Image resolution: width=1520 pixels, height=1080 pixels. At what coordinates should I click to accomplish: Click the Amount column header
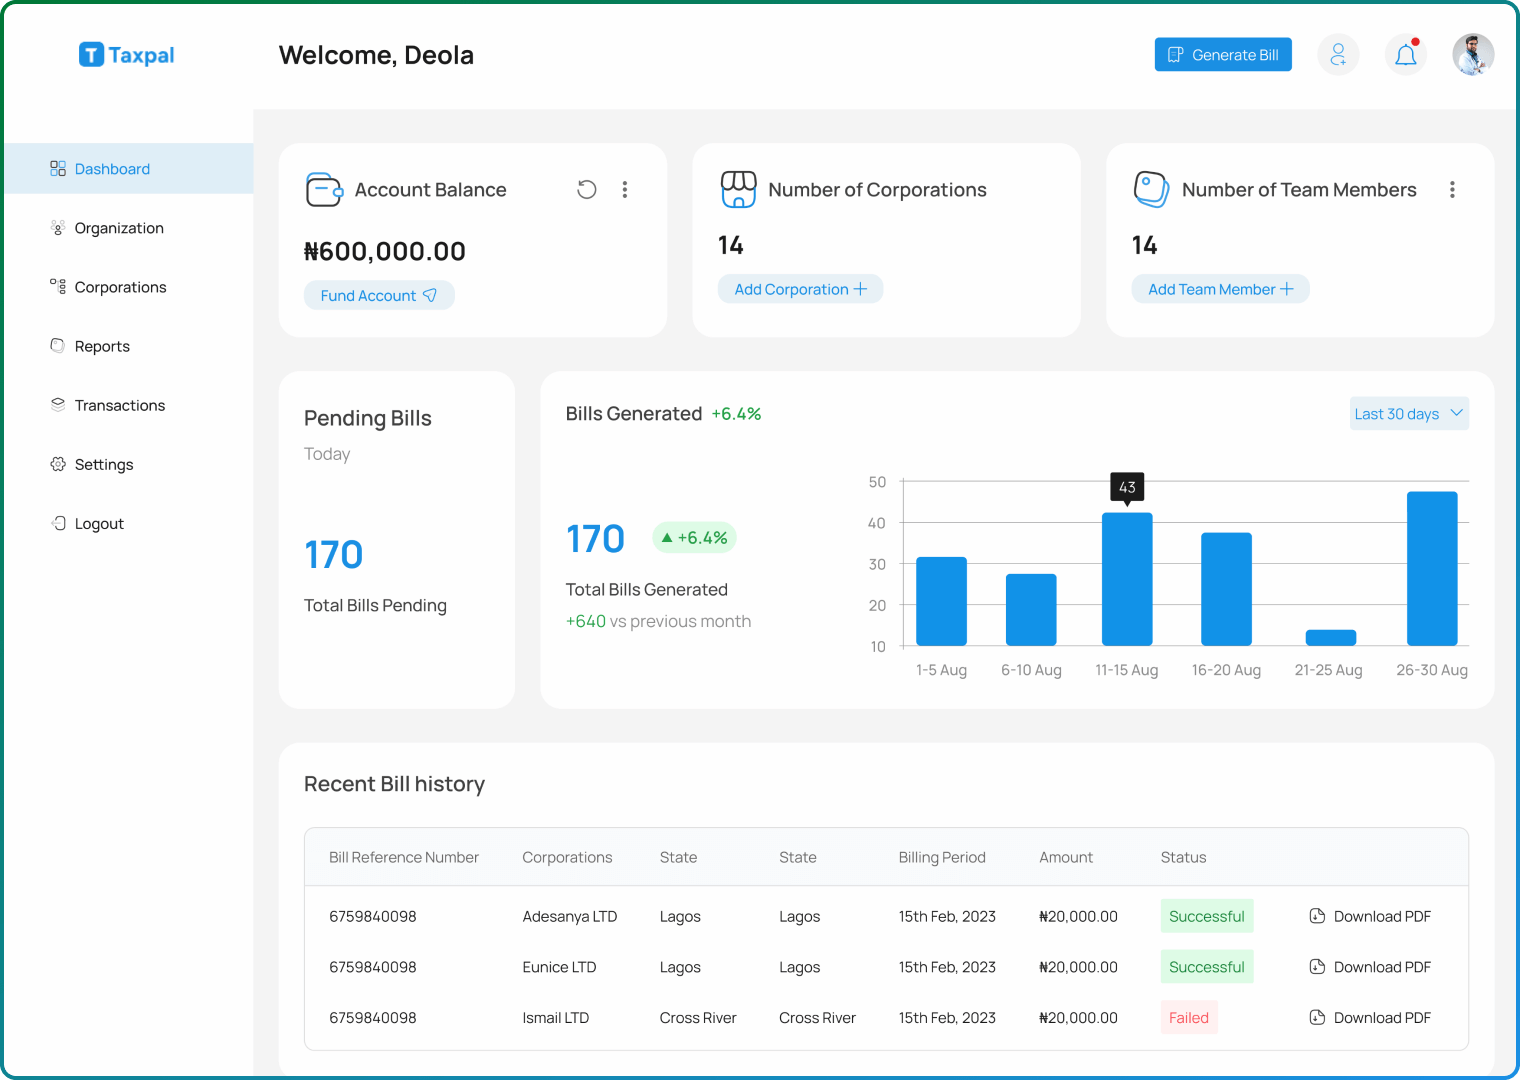click(1066, 857)
